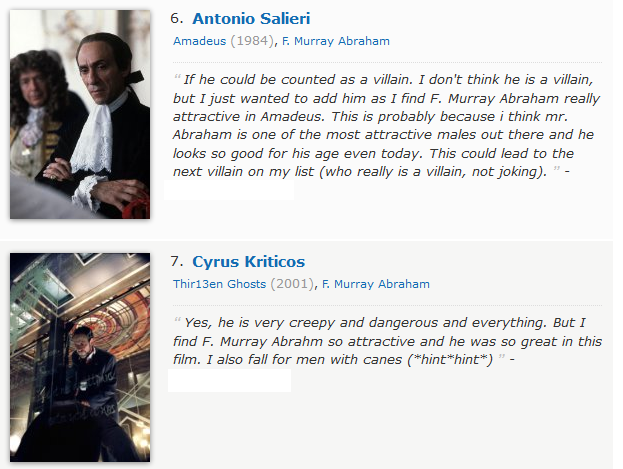Screen dimensions: 623x469
Task: Click the Amadeus movie link
Action: tap(199, 41)
